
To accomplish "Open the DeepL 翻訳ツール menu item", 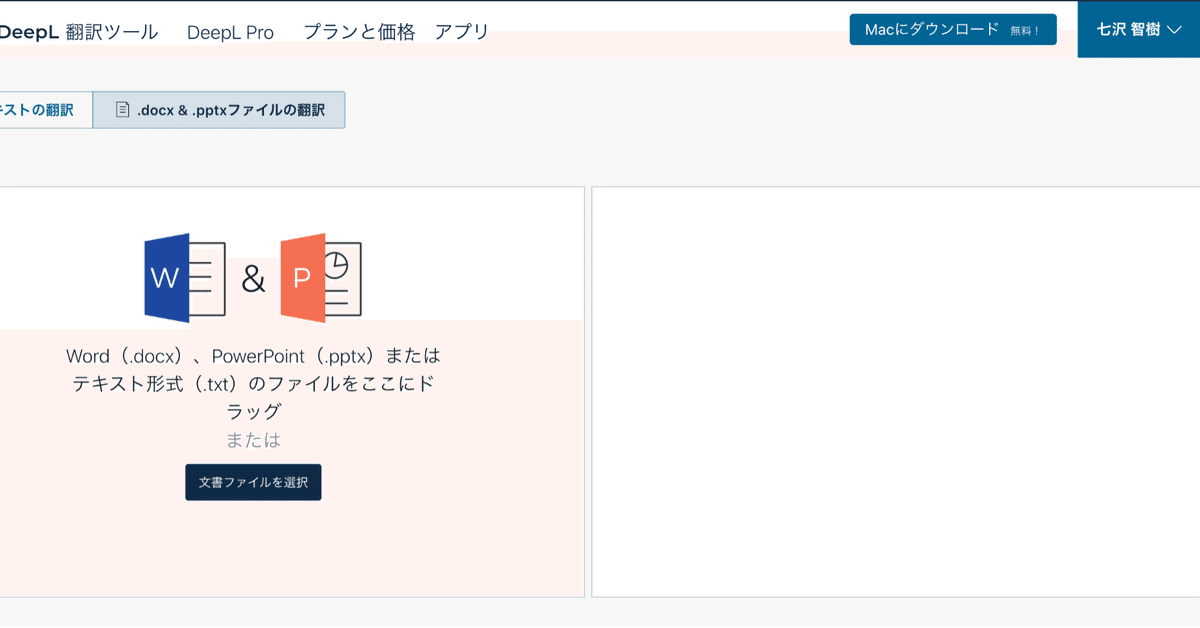I will [79, 32].
